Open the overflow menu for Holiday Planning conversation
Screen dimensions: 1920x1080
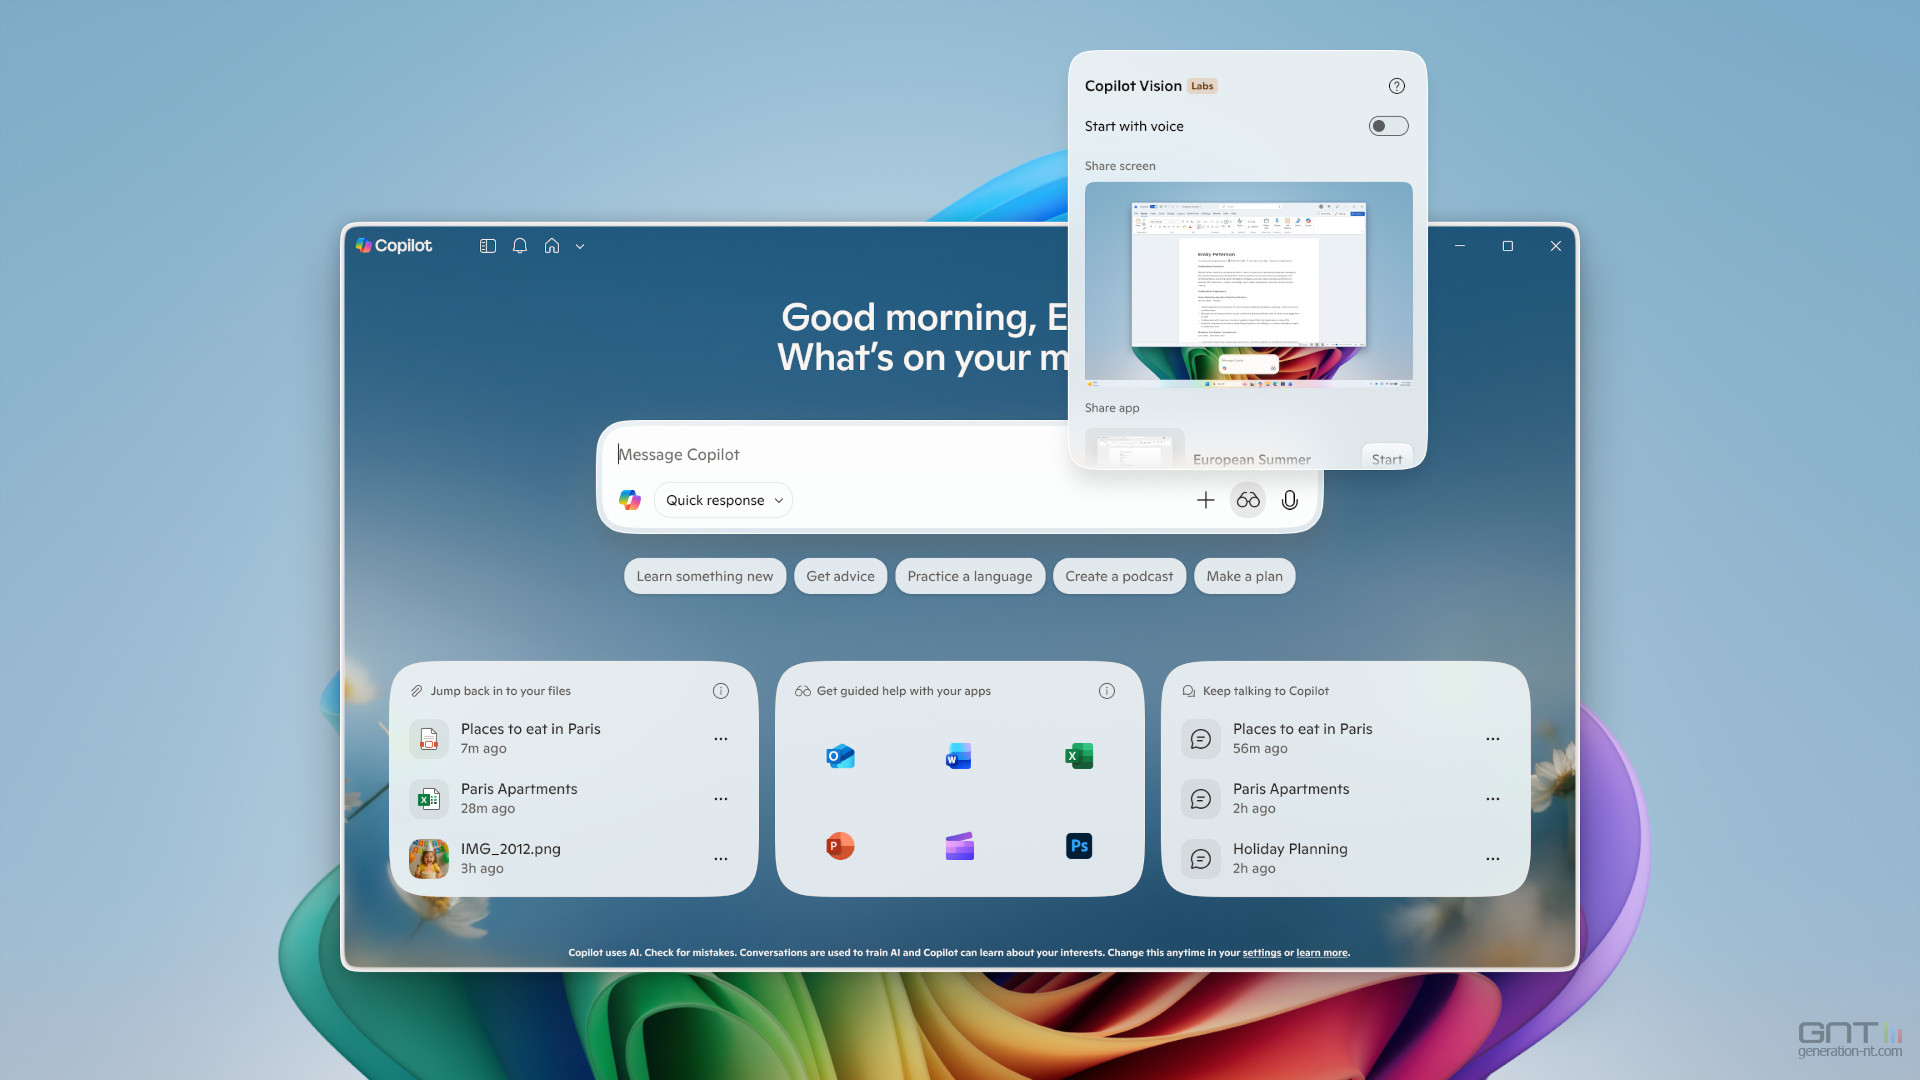pyautogui.click(x=1492, y=858)
